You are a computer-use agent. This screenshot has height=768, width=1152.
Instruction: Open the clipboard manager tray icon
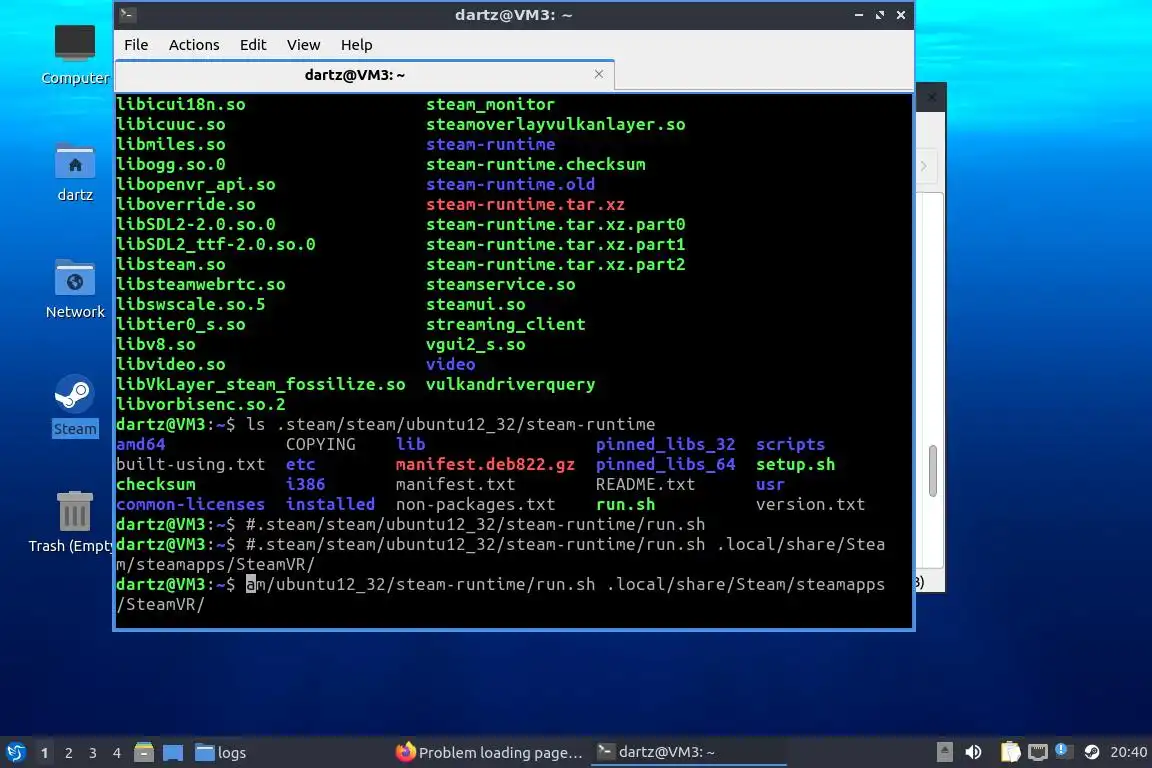pyautogui.click(x=1011, y=752)
